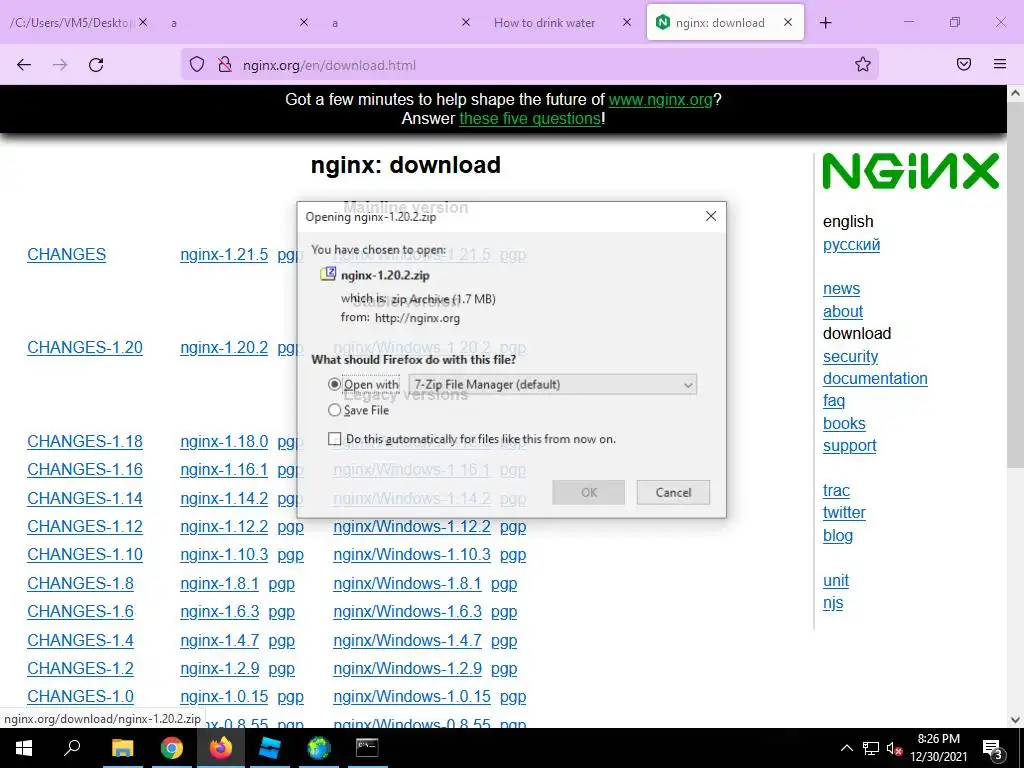
Task: Open taskbar search magnifier
Action: [x=72, y=748]
